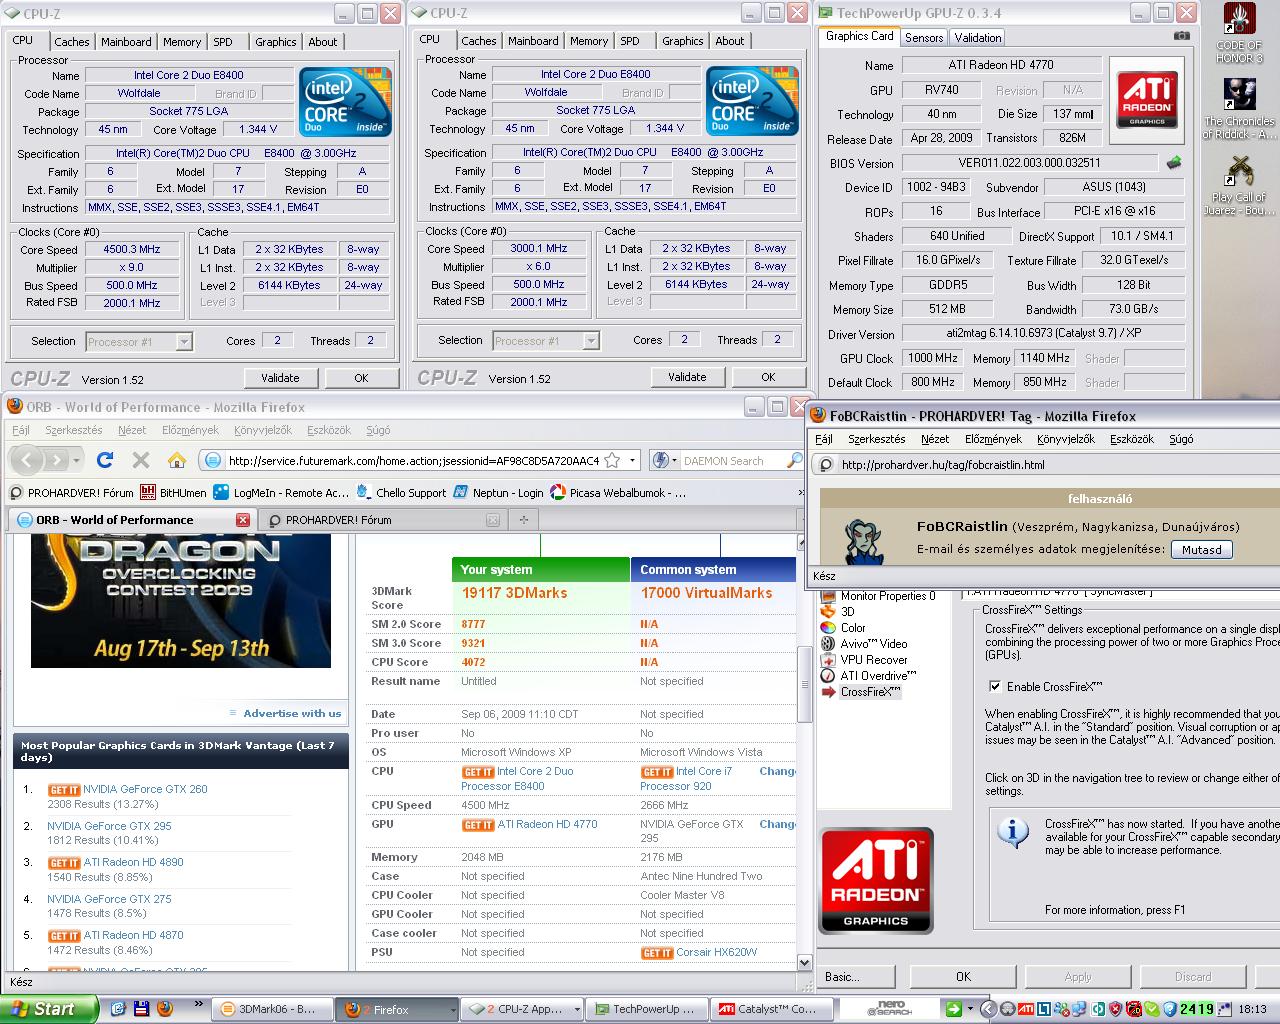Open the ATI Radeon HD 4890 link
The image size is (1280, 1024).
[x=133, y=862]
